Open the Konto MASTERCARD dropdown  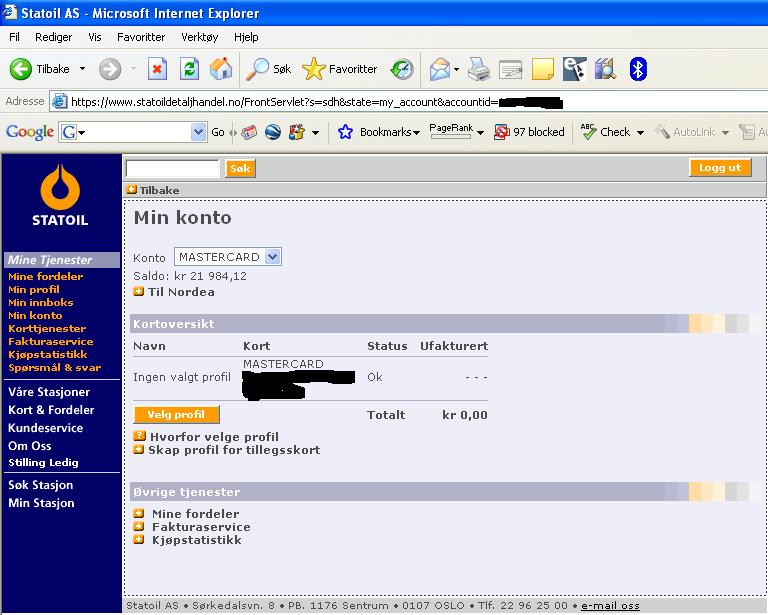228,257
